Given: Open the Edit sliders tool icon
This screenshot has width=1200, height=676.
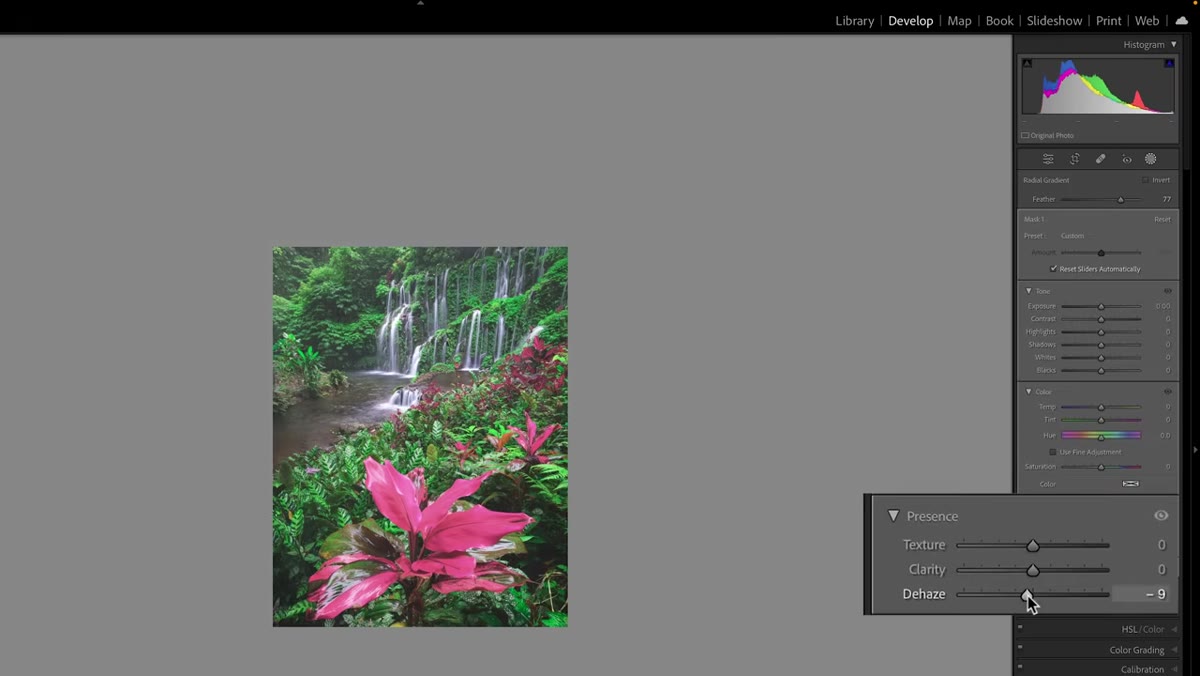Looking at the screenshot, I should pos(1048,159).
